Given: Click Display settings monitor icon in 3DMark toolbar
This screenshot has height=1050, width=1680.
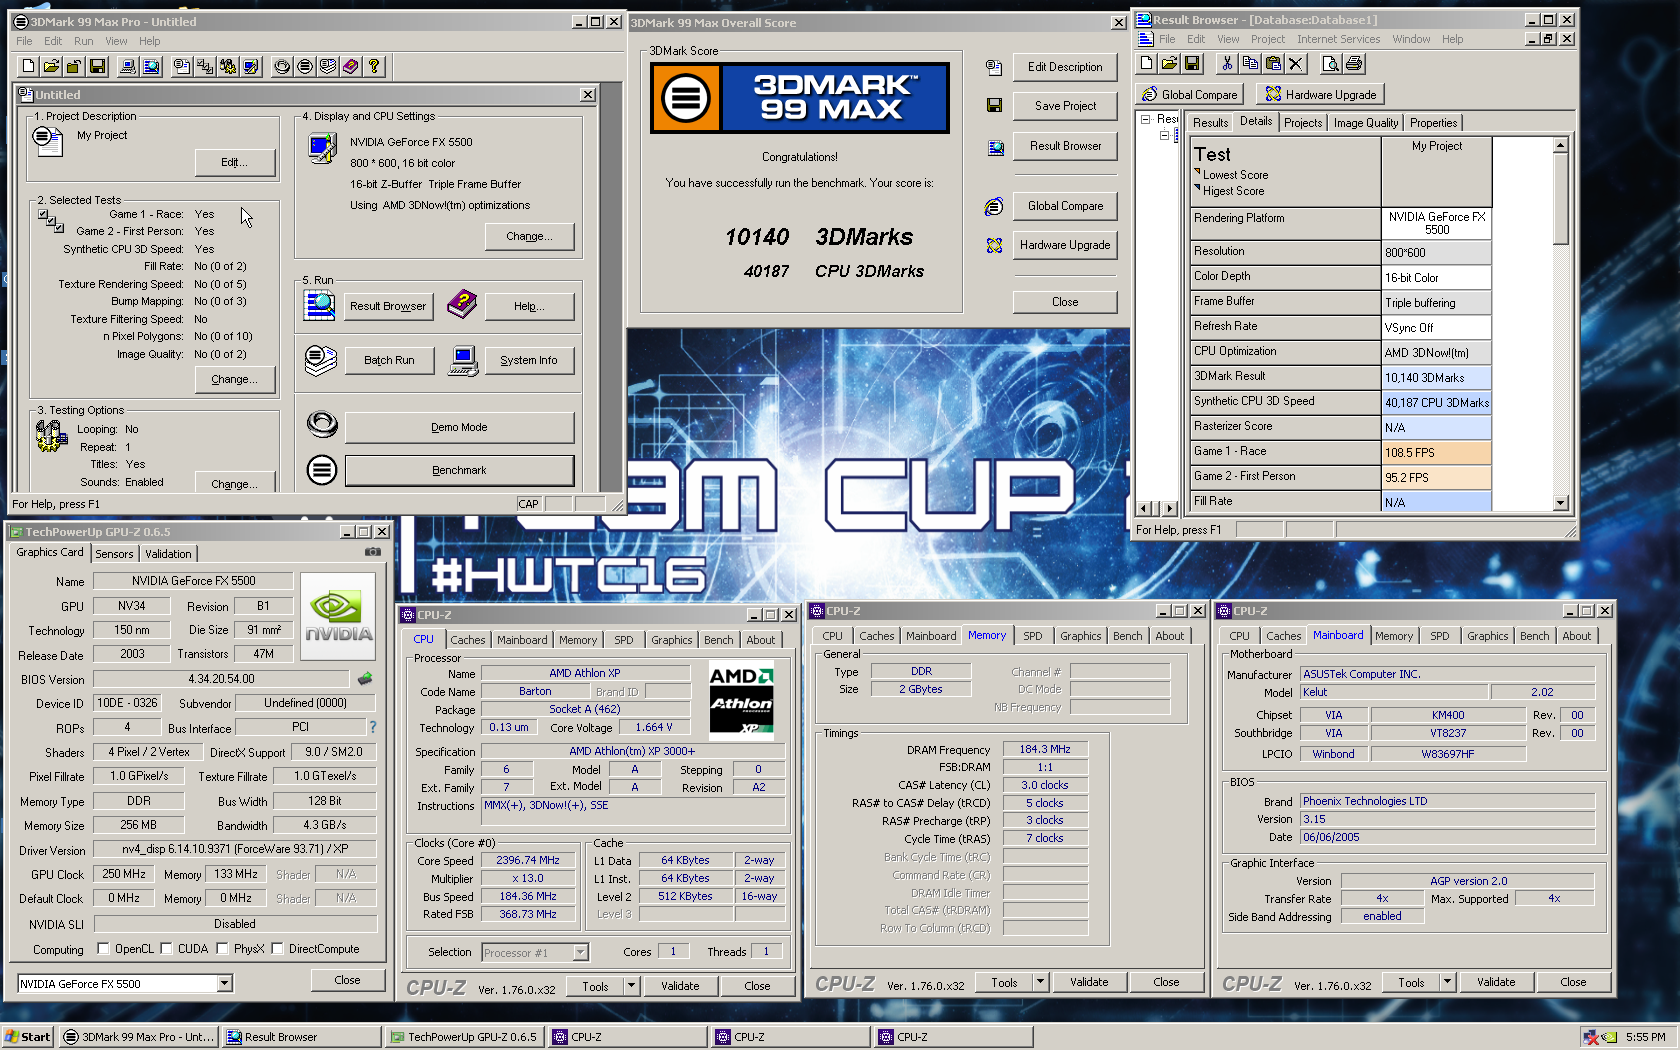Looking at the screenshot, I should (251, 66).
